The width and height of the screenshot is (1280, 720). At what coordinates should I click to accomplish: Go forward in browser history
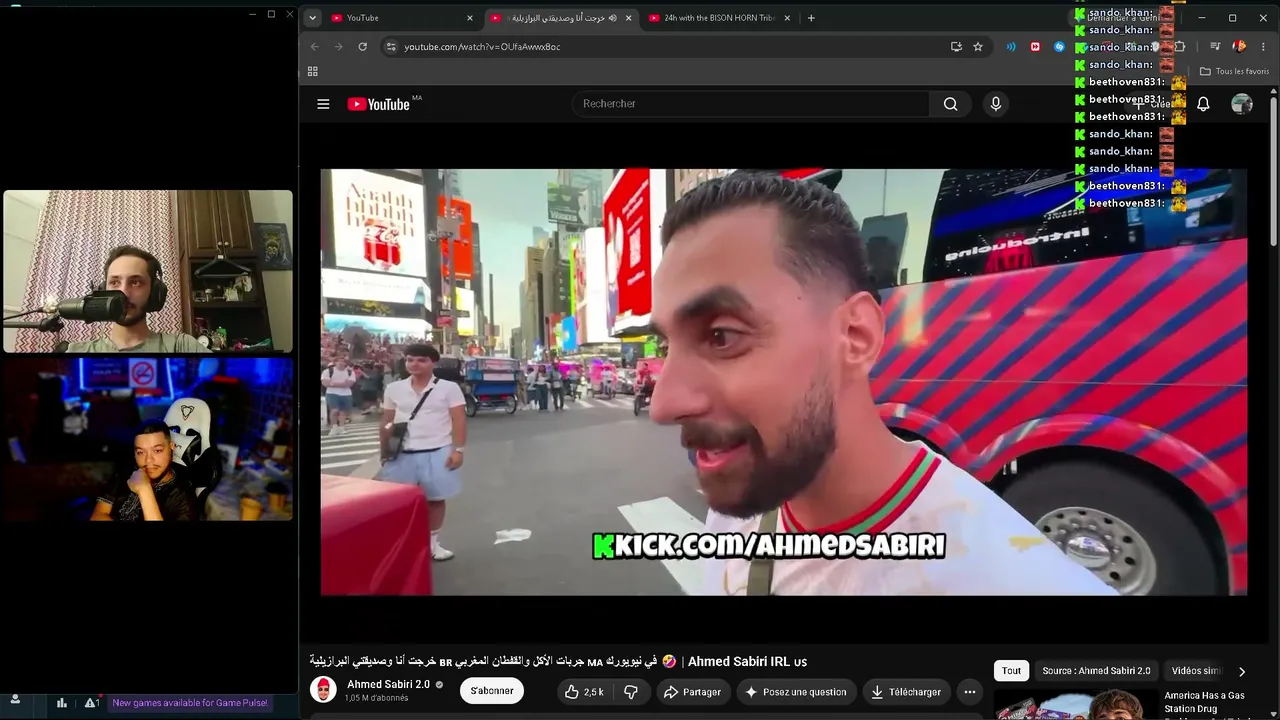tap(338, 46)
